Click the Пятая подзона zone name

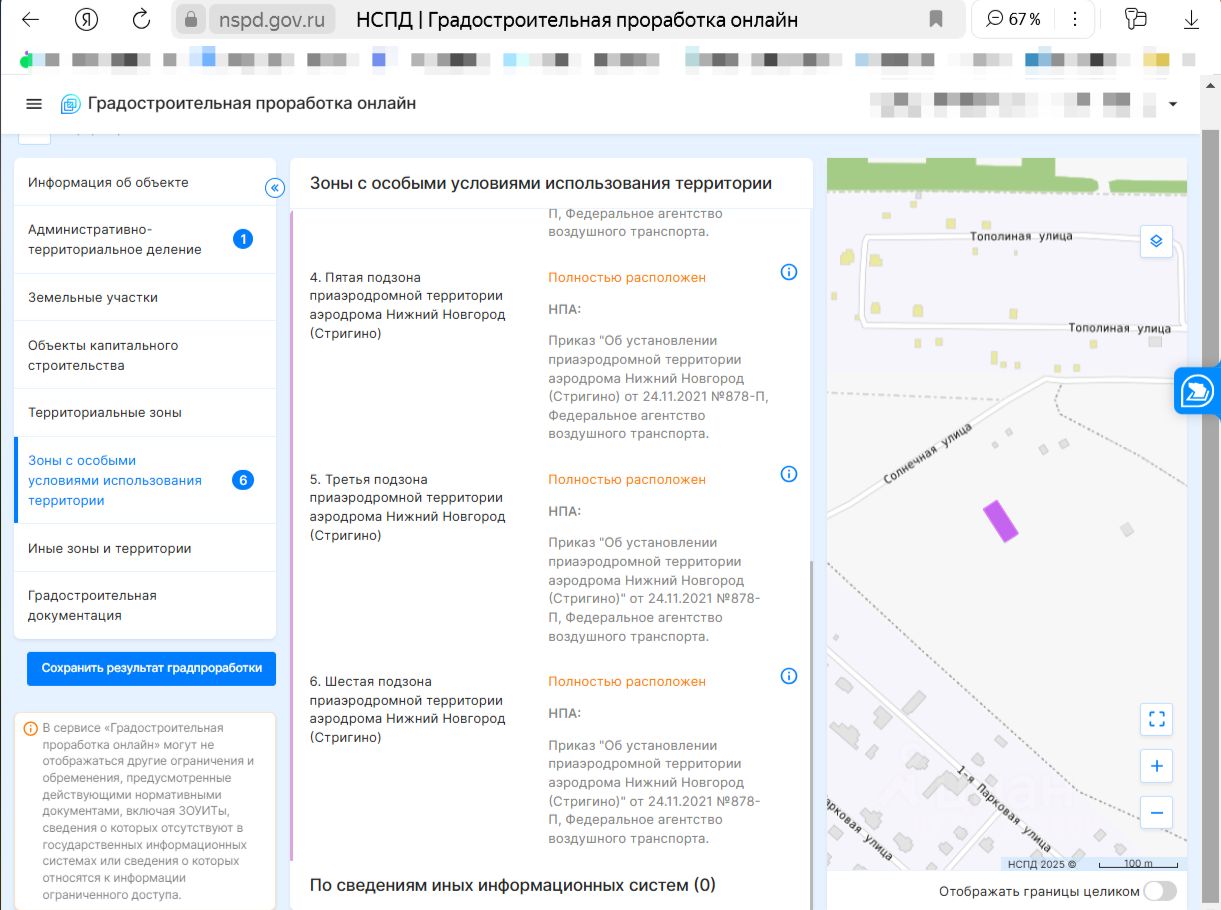pos(408,305)
